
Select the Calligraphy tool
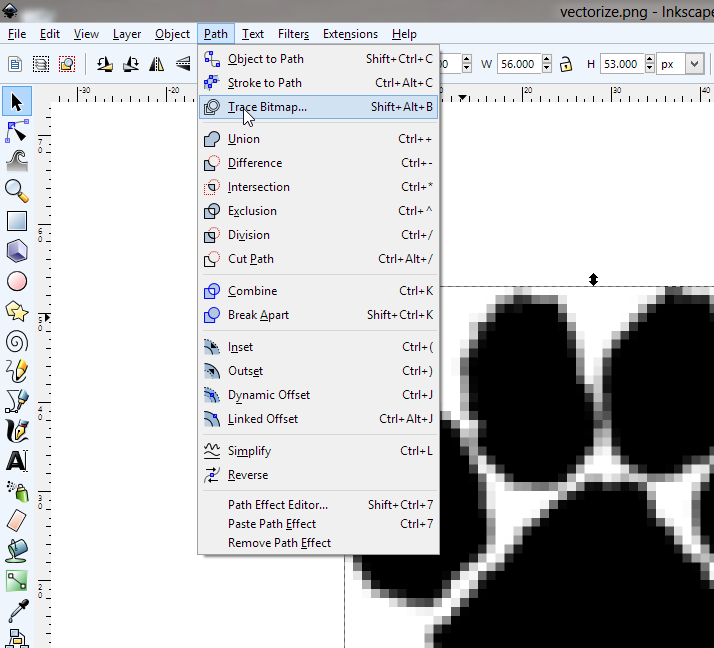(17, 431)
